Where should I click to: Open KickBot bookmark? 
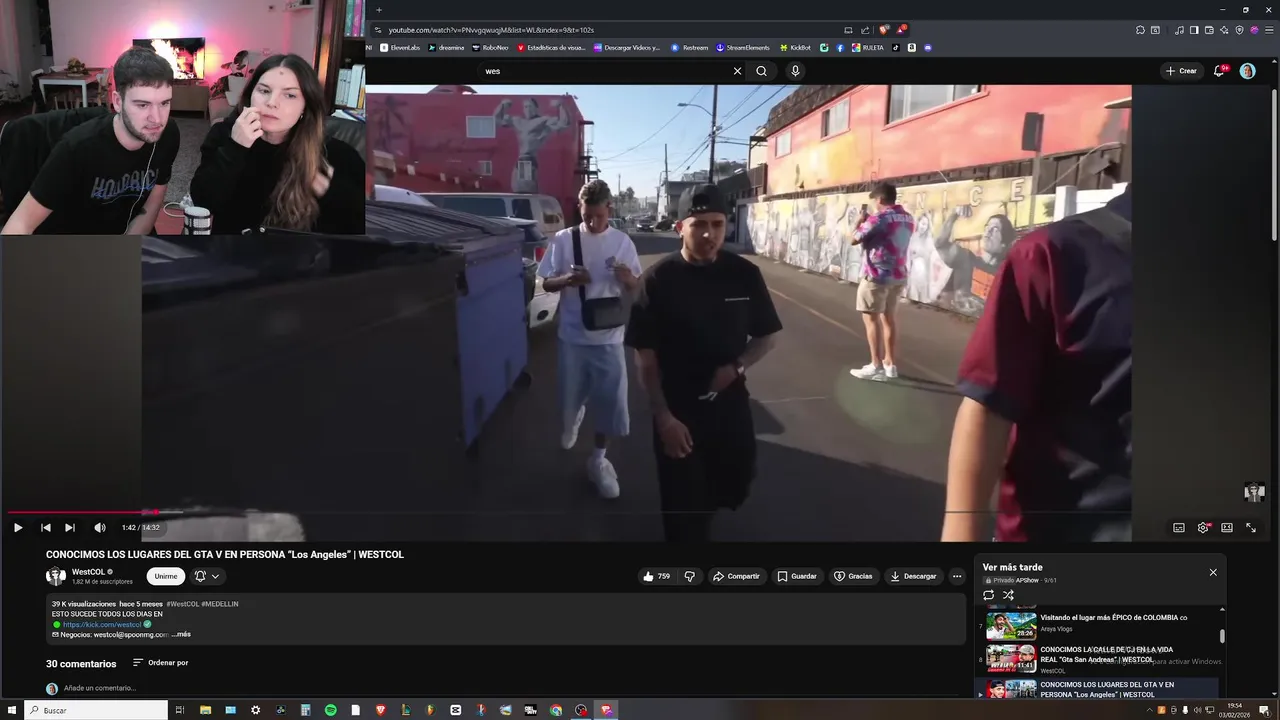796,47
